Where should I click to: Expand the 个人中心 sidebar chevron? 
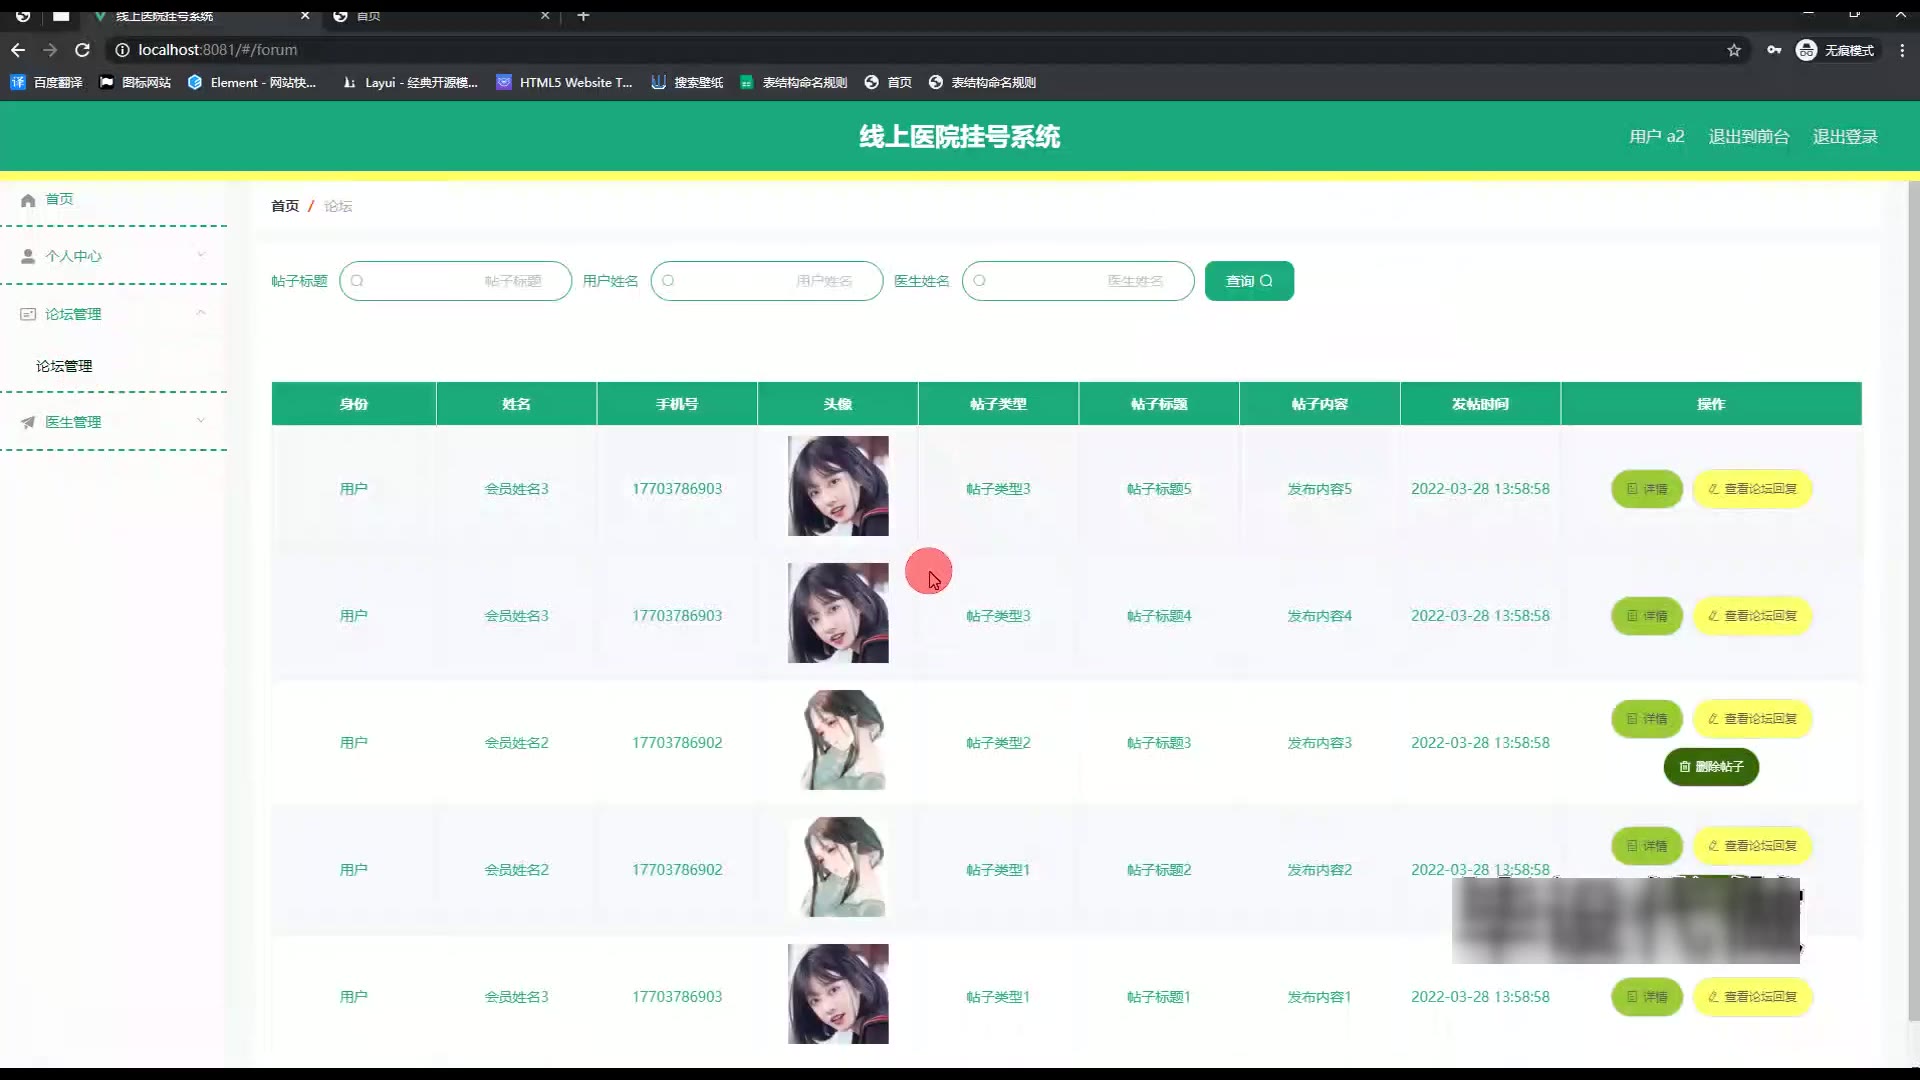pos(201,255)
